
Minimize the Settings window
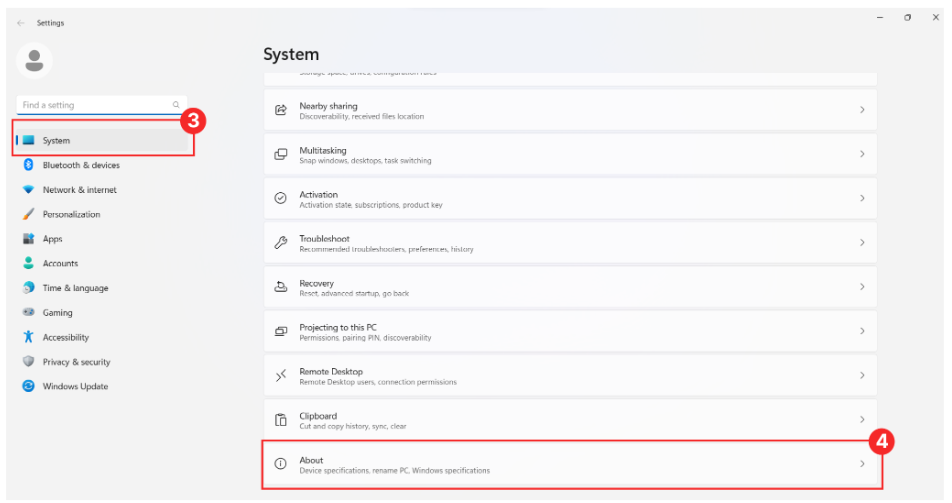[x=880, y=18]
